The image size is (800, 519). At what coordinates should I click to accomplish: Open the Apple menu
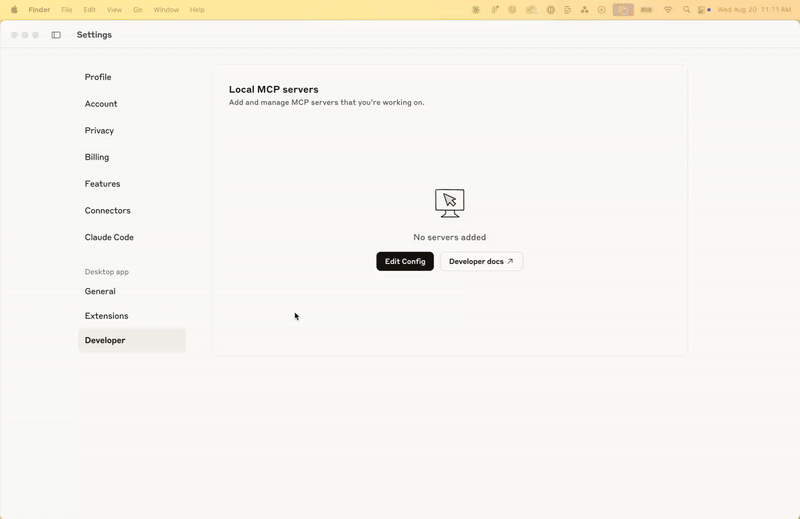(14, 10)
